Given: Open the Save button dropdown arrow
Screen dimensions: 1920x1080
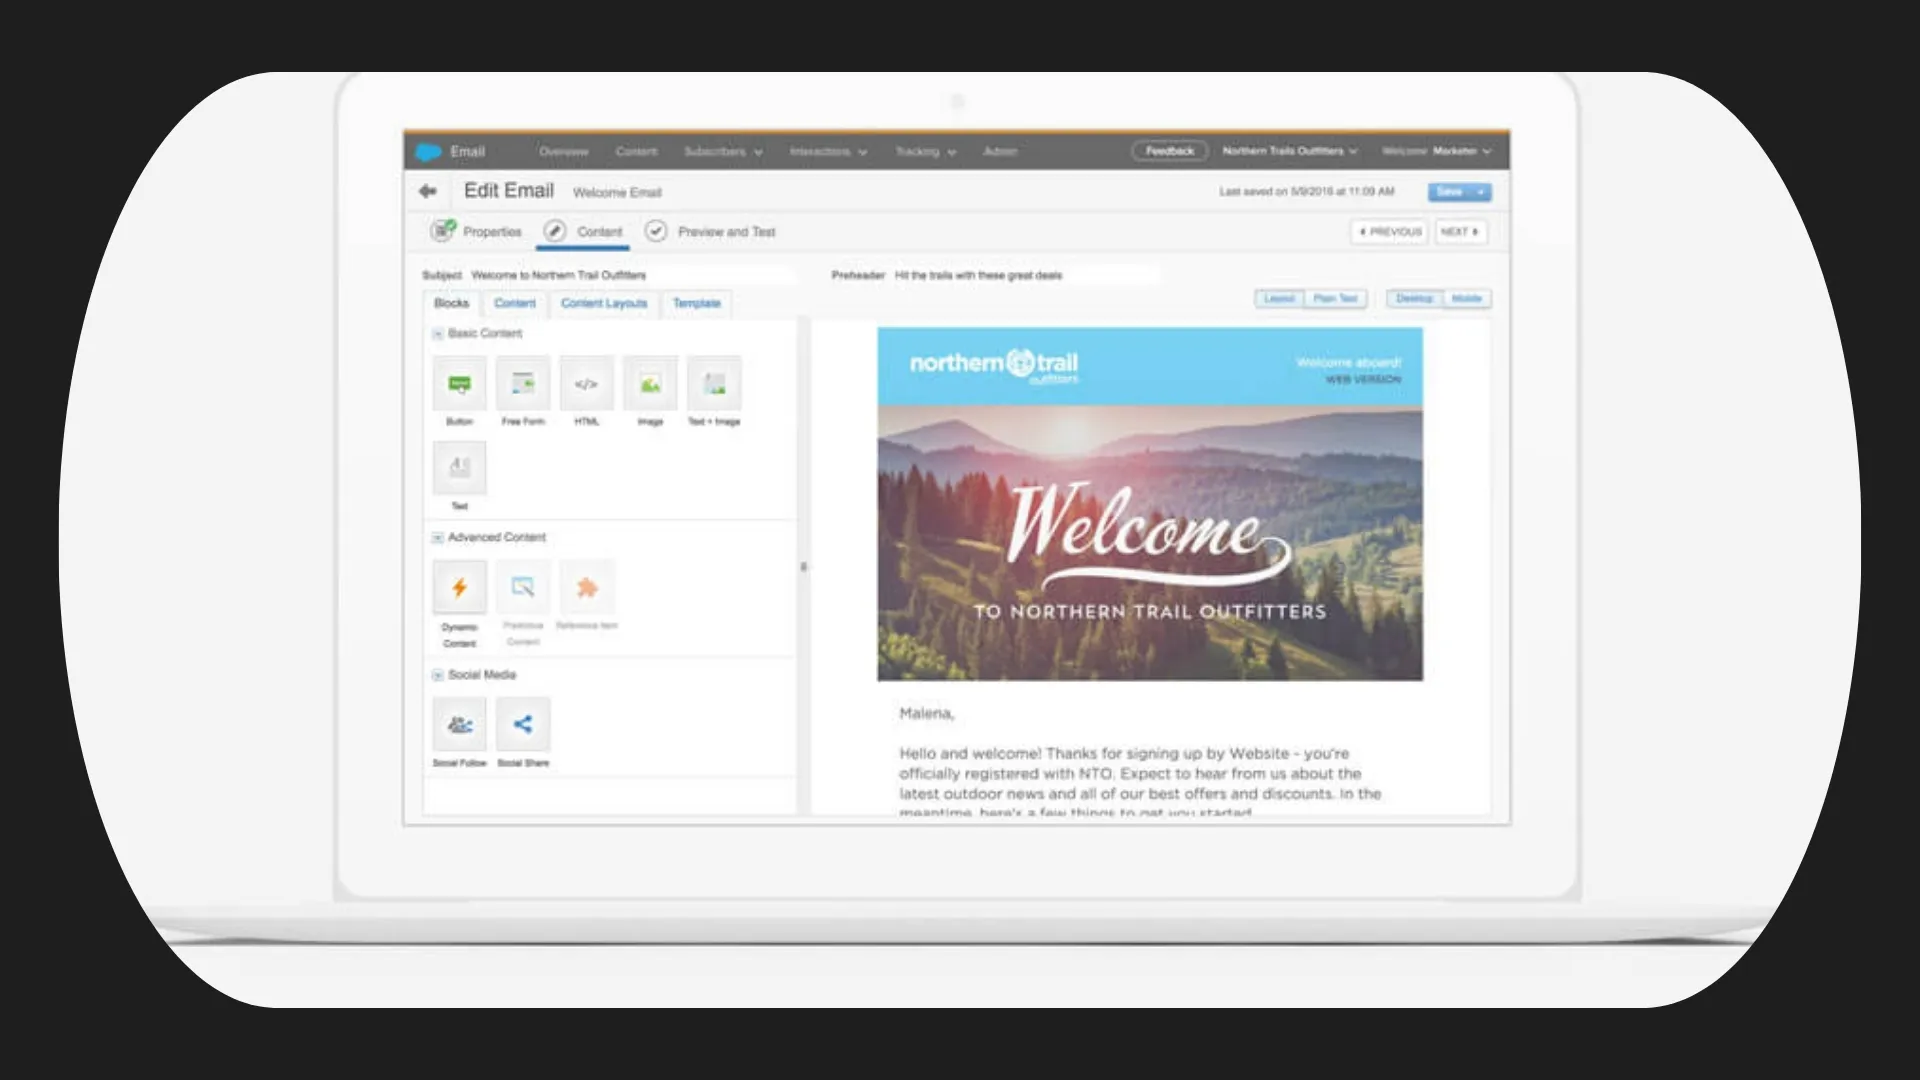Looking at the screenshot, I should click(x=1481, y=192).
